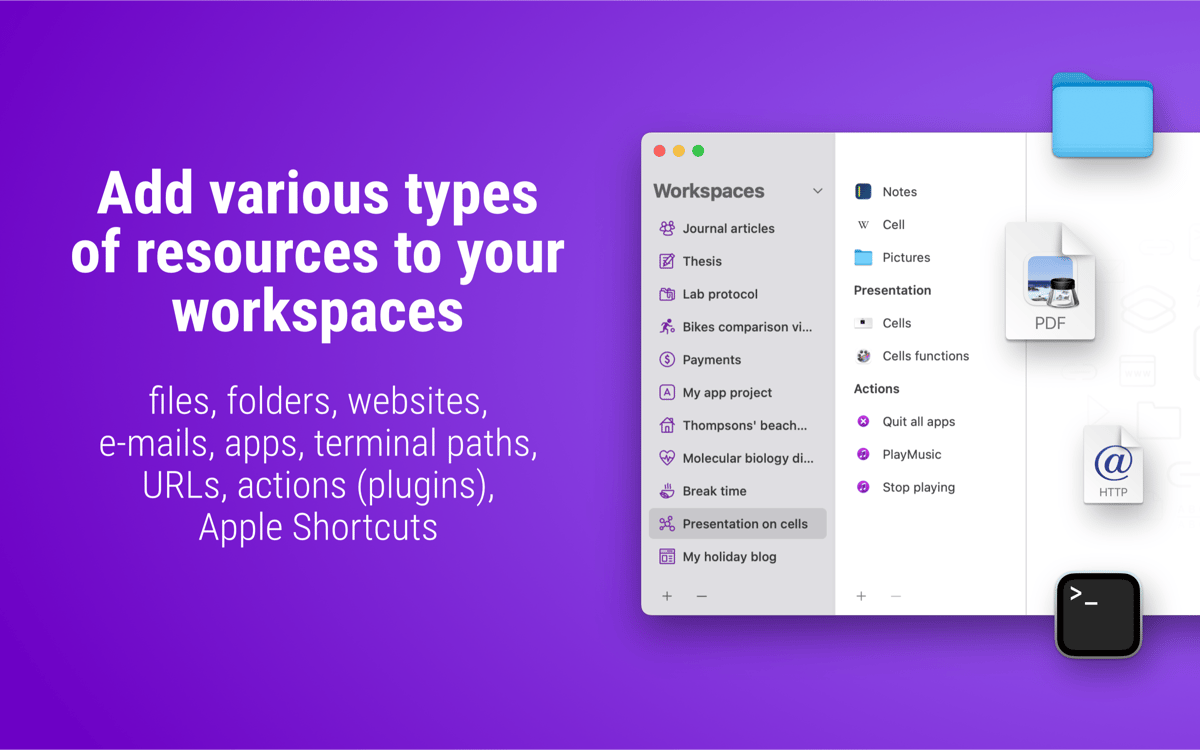This screenshot has height=750, width=1200.
Task: Open My holiday blog workspace
Action: [x=729, y=557]
